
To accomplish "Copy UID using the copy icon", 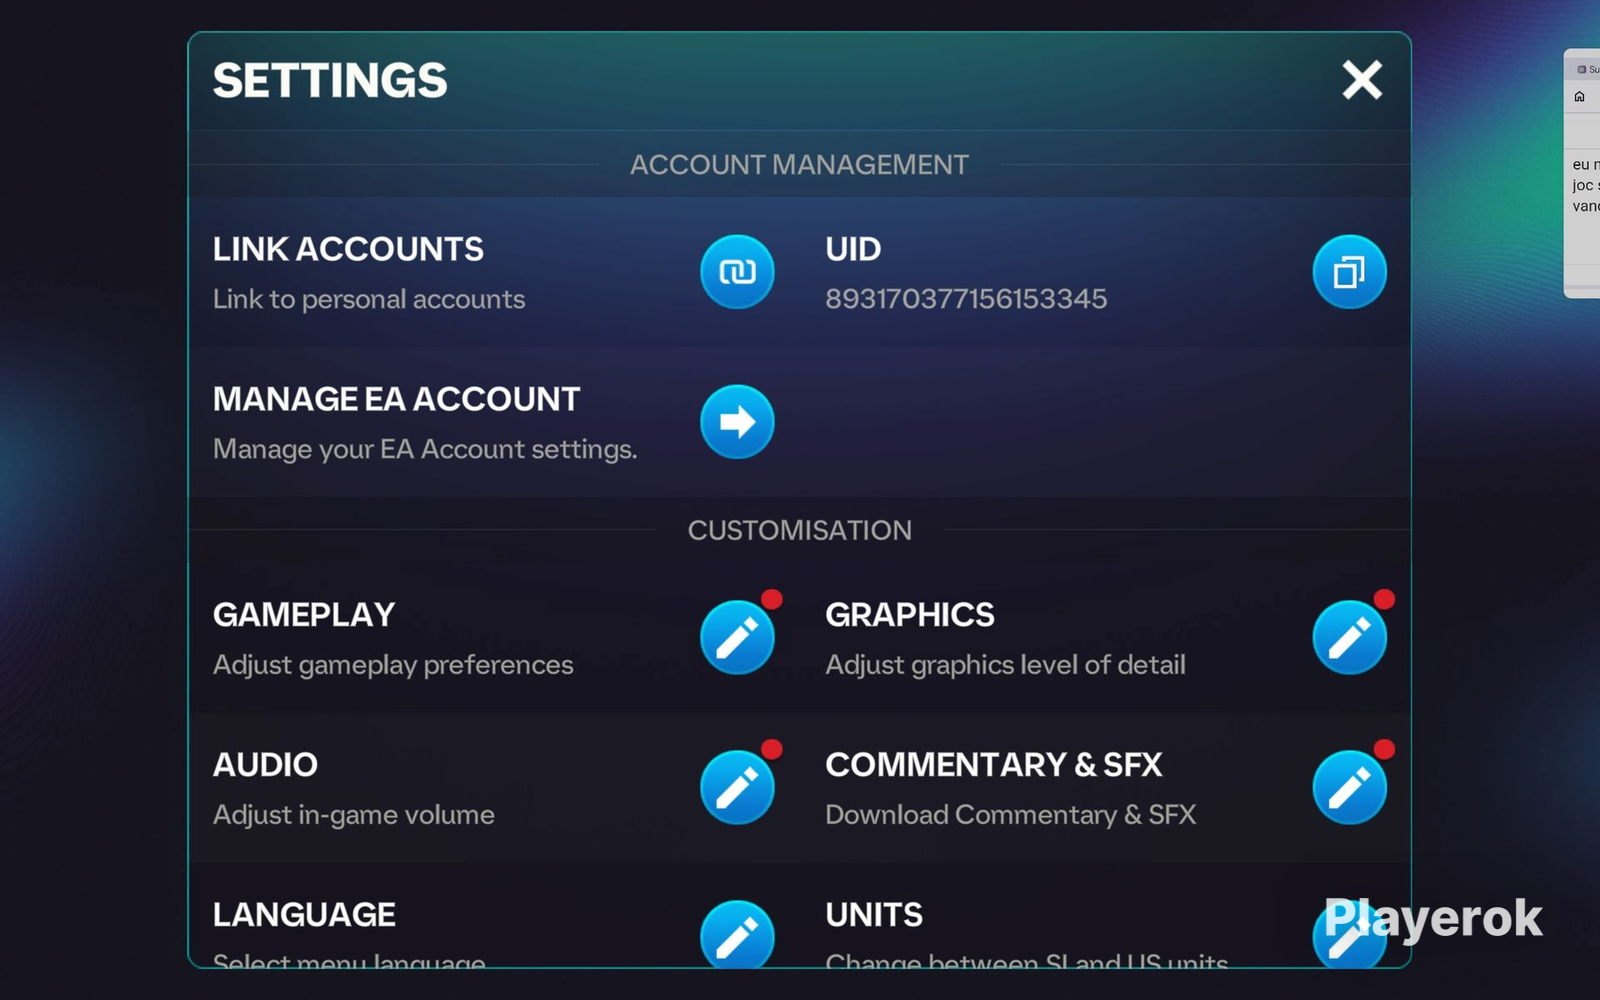I will (x=1349, y=272).
